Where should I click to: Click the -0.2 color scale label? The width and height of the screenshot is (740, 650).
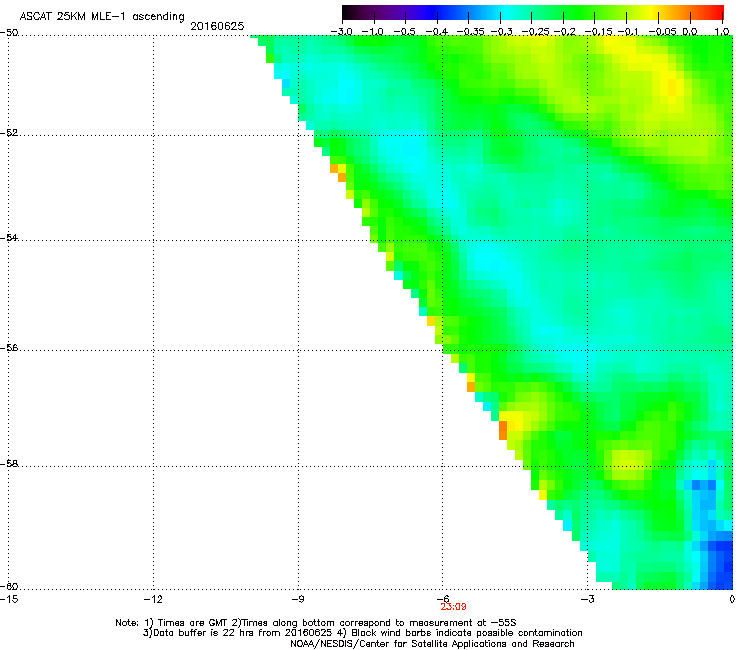[565, 32]
